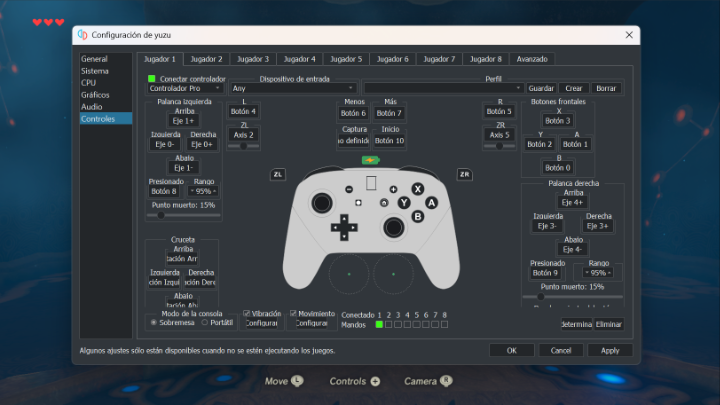The image size is (720, 405).
Task: Click the ZL button icon beside controller
Action: [278, 174]
